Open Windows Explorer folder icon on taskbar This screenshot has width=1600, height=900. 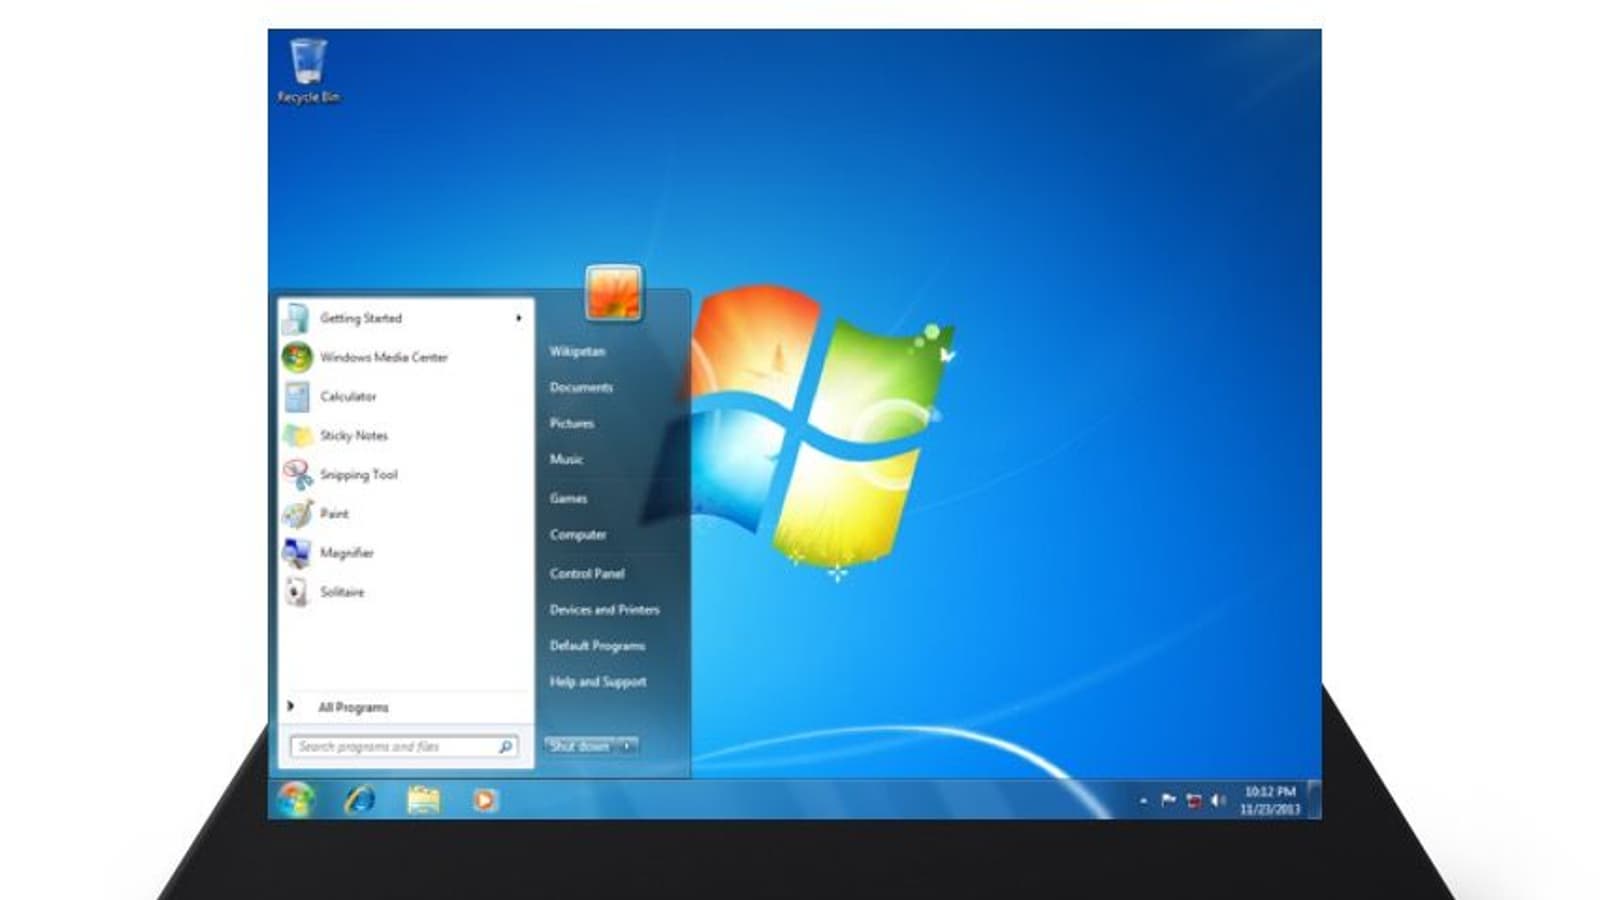pos(423,800)
